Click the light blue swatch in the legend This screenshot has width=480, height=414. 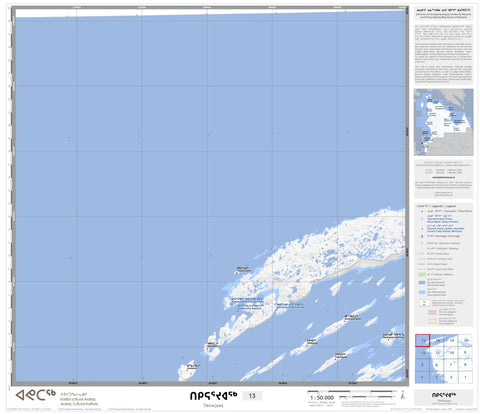click(422, 292)
